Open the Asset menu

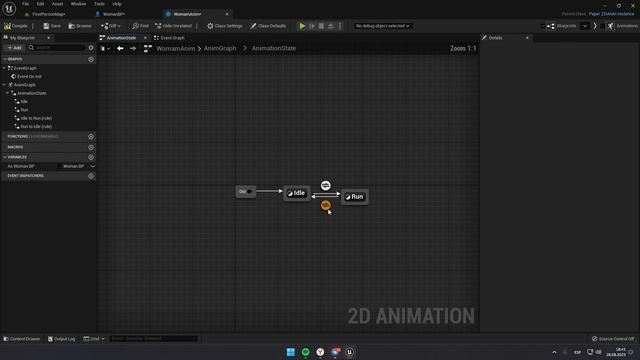[x=57, y=4]
